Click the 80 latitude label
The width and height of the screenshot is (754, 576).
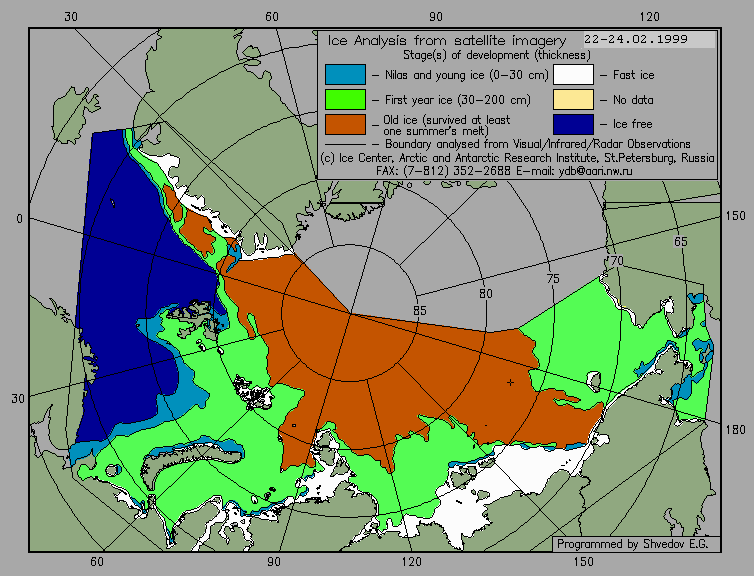(x=486, y=293)
